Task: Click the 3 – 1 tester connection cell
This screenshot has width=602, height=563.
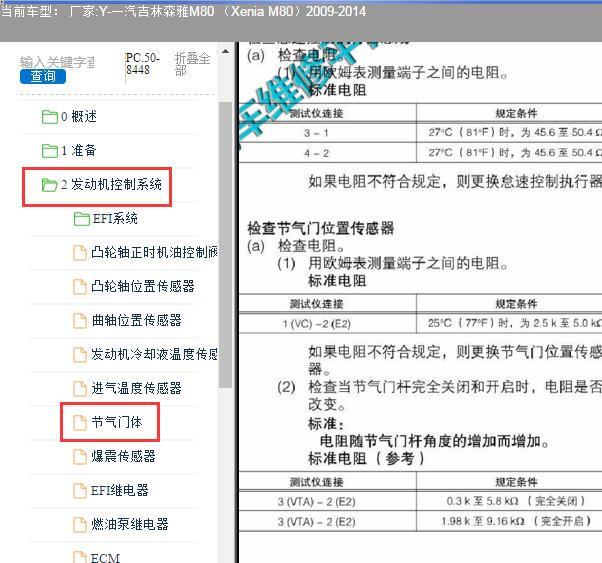Action: point(327,133)
